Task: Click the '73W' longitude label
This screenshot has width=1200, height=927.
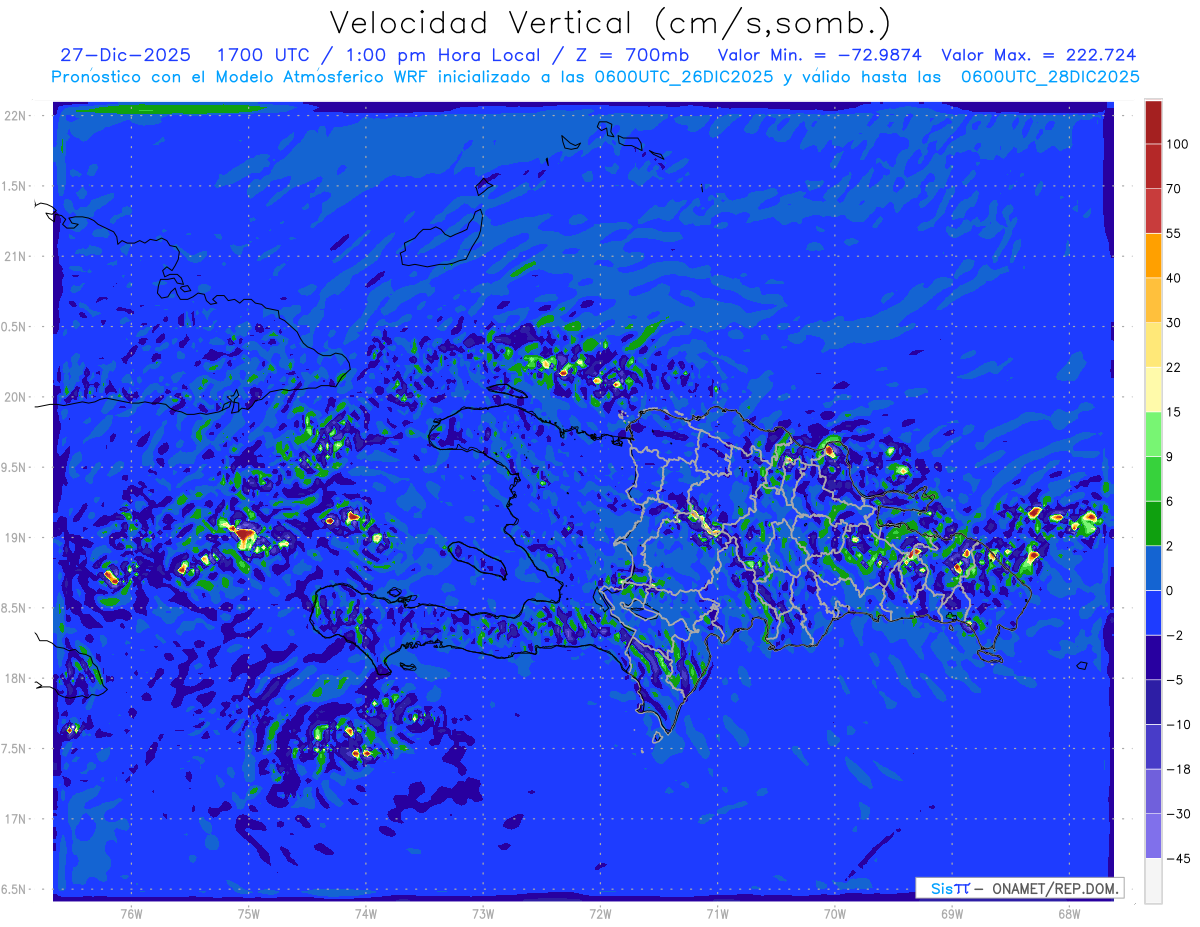Action: tap(483, 914)
